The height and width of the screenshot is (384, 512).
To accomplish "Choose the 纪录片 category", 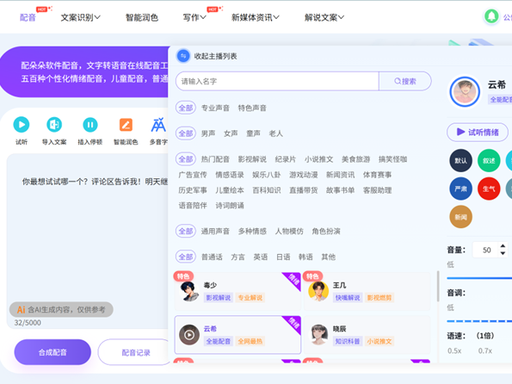I will point(285,159).
